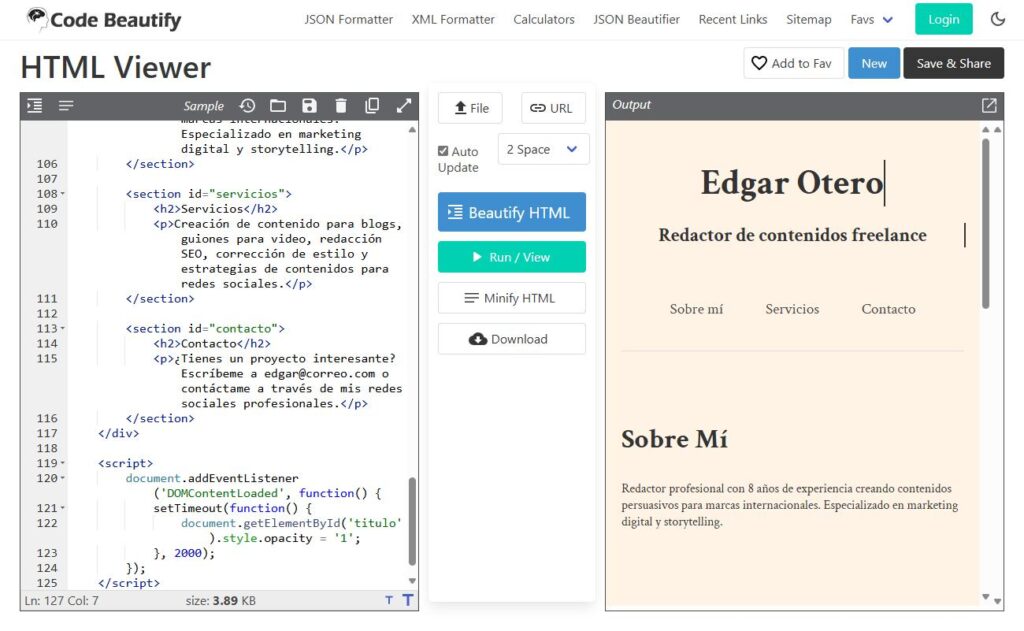Click editor scroll-down arrow
This screenshot has height=631, width=1024.
pyautogui.click(x=412, y=581)
